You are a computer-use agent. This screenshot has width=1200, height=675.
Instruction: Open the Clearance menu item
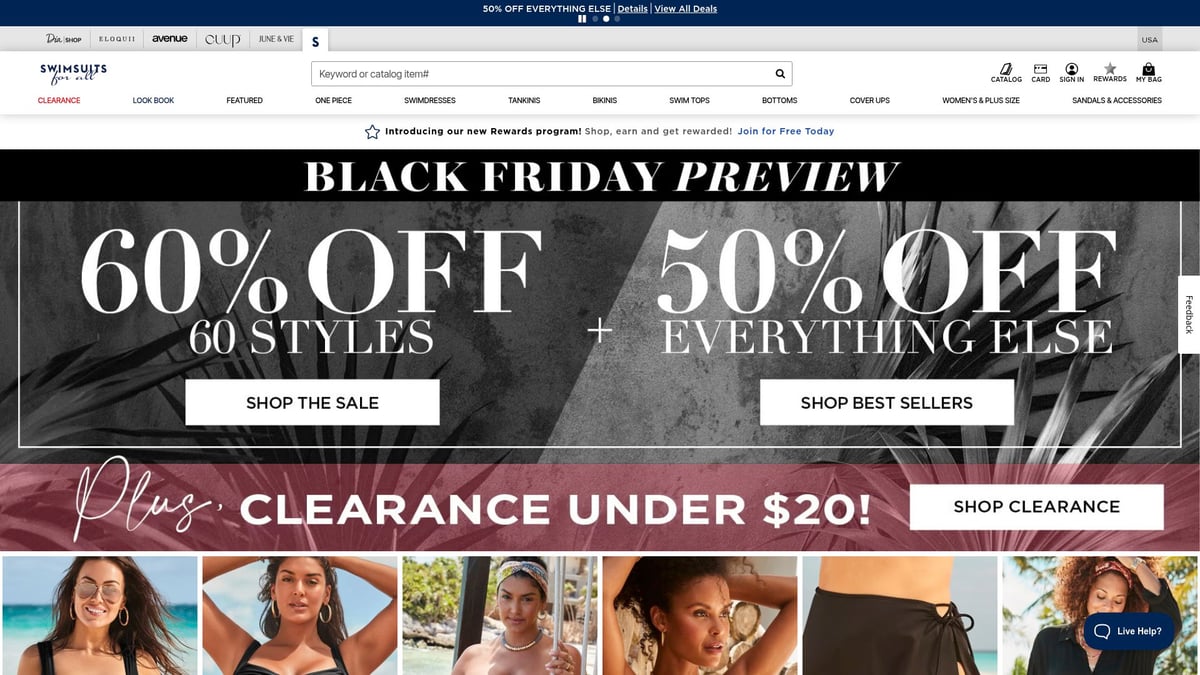[59, 101]
